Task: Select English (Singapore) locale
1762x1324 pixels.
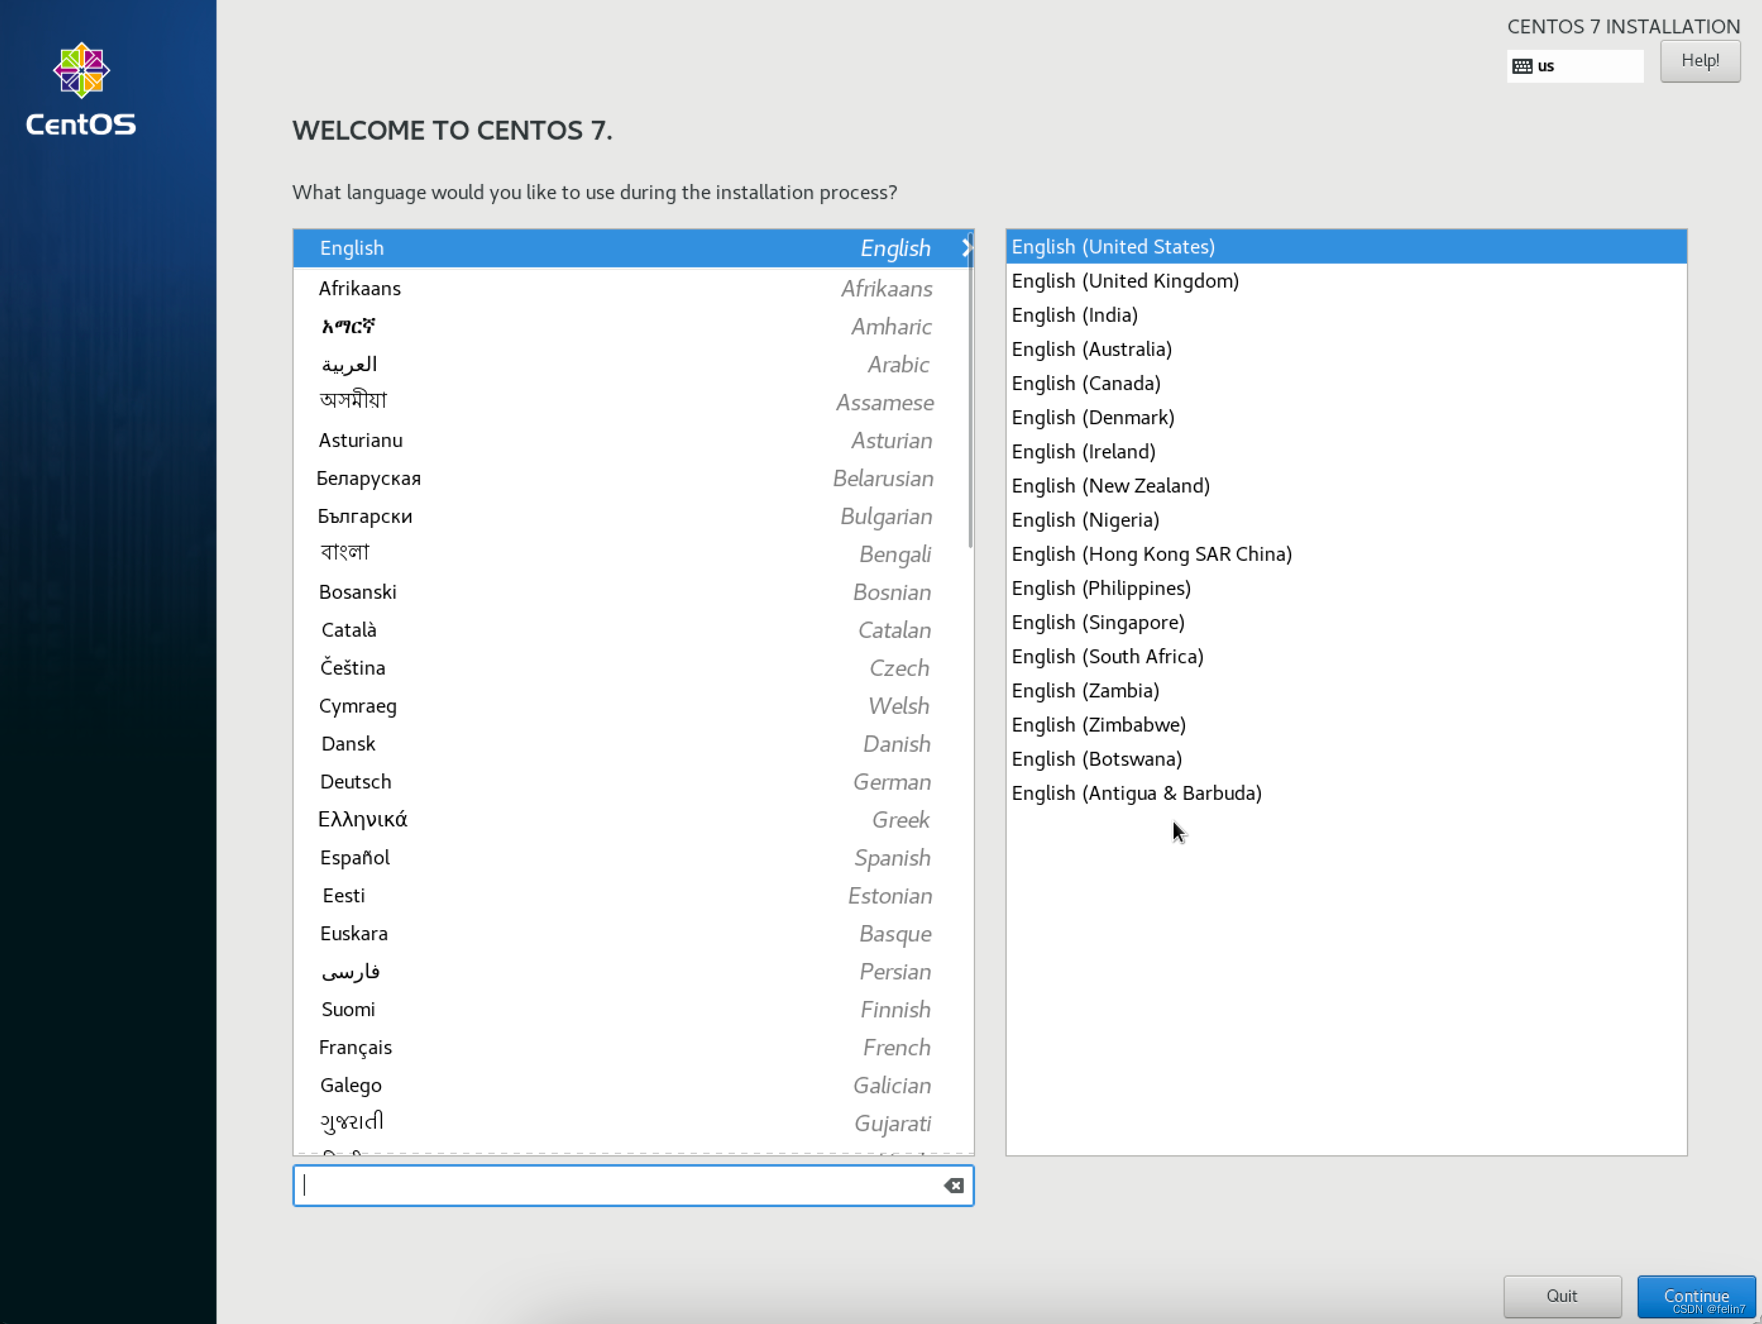Action: coord(1346,622)
